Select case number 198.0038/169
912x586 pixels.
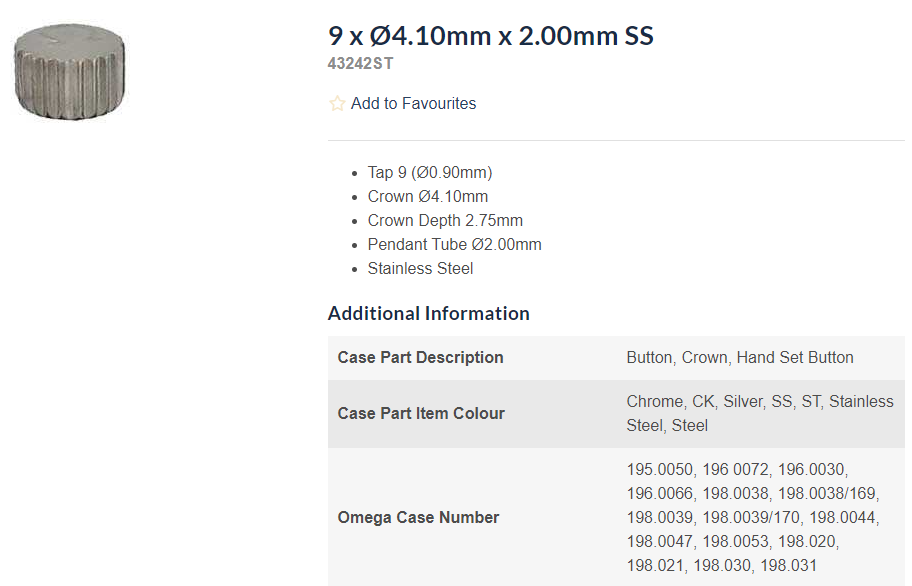coord(827,493)
